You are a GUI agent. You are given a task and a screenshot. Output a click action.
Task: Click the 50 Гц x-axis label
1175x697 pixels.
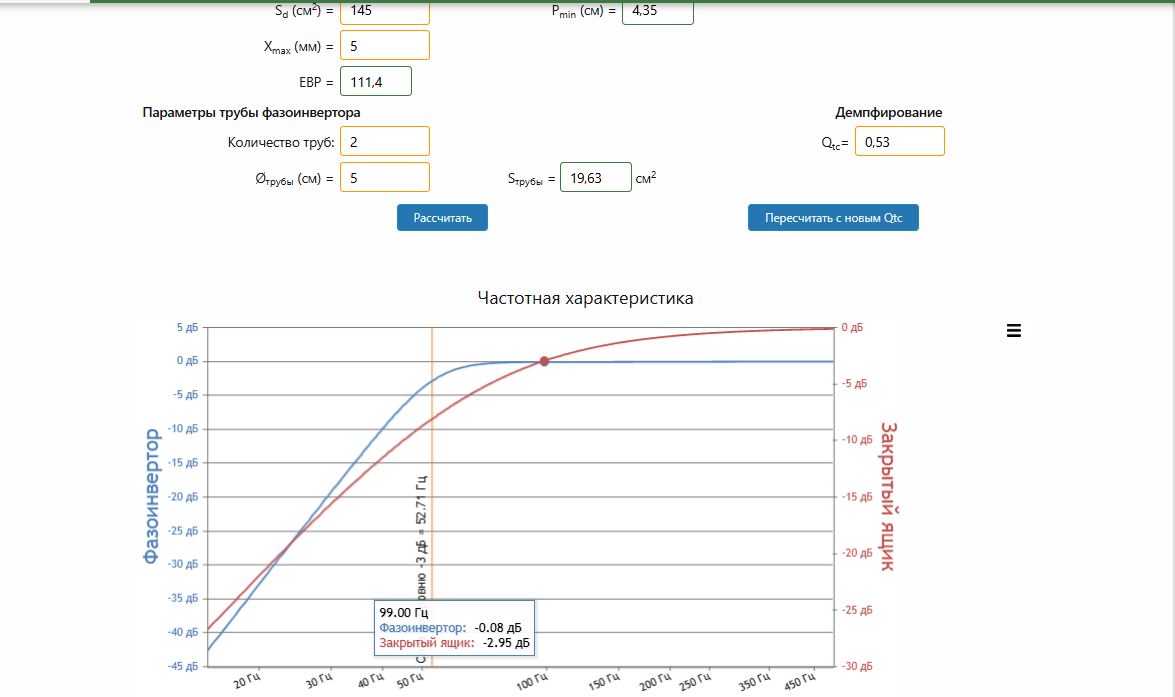[x=411, y=681]
